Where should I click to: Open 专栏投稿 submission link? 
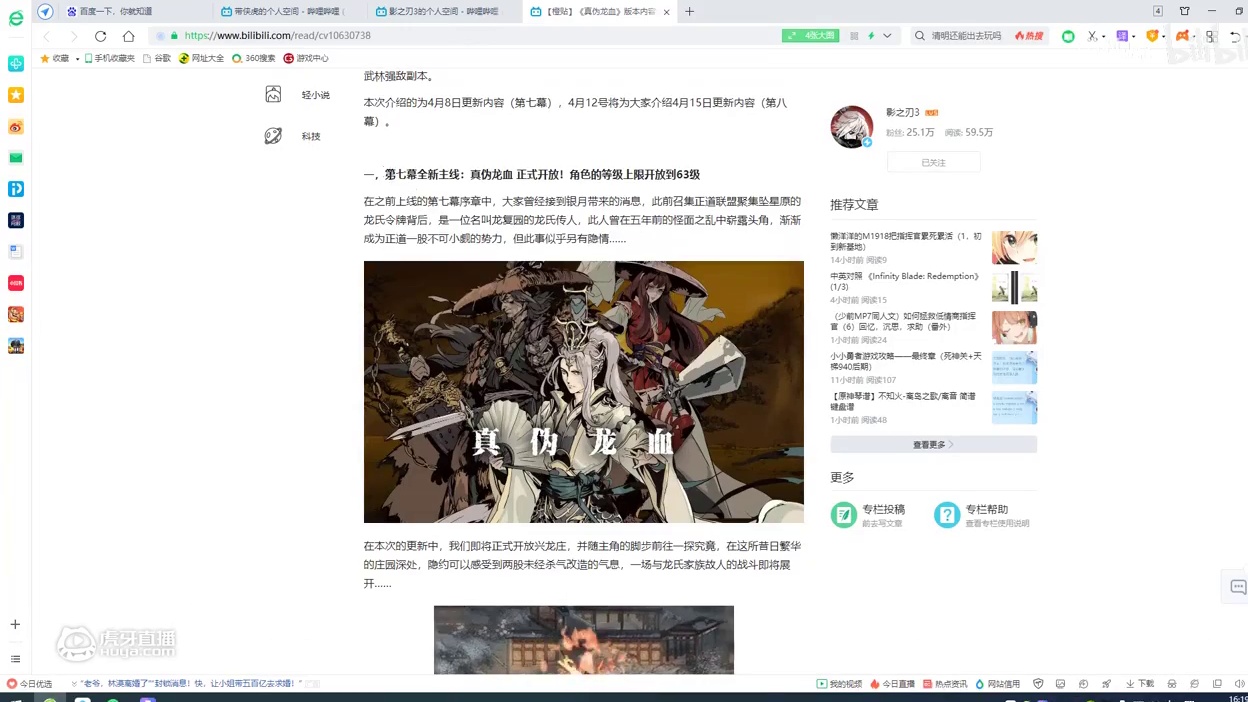coord(868,515)
